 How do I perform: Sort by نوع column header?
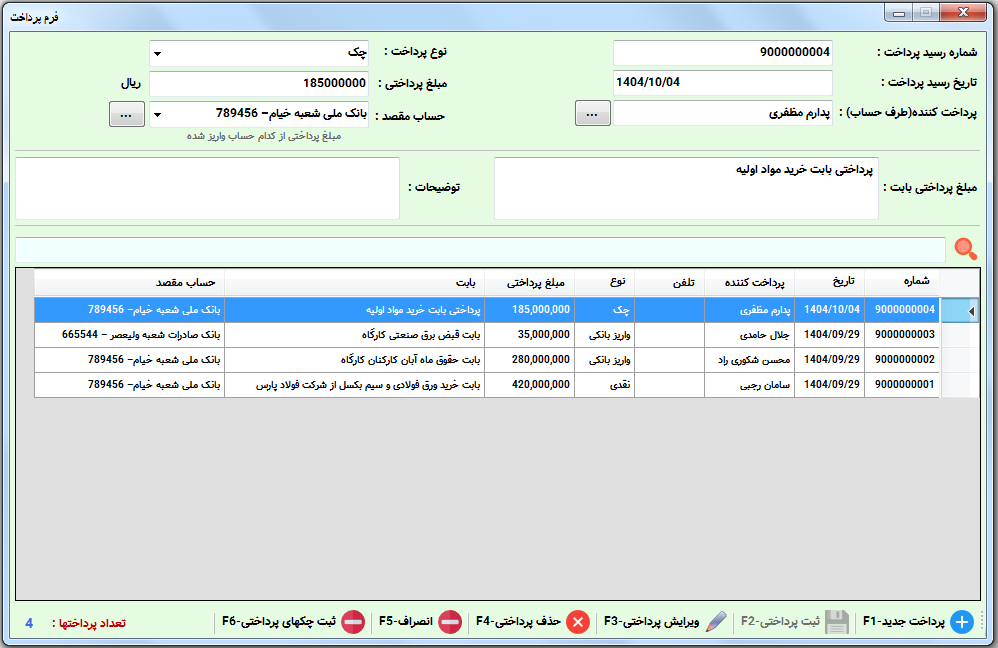(x=605, y=283)
